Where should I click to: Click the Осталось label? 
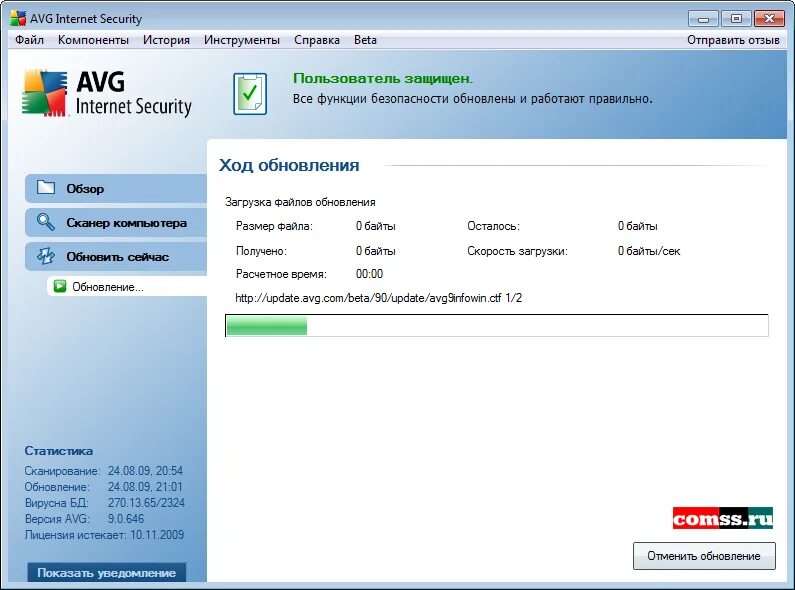(x=493, y=226)
